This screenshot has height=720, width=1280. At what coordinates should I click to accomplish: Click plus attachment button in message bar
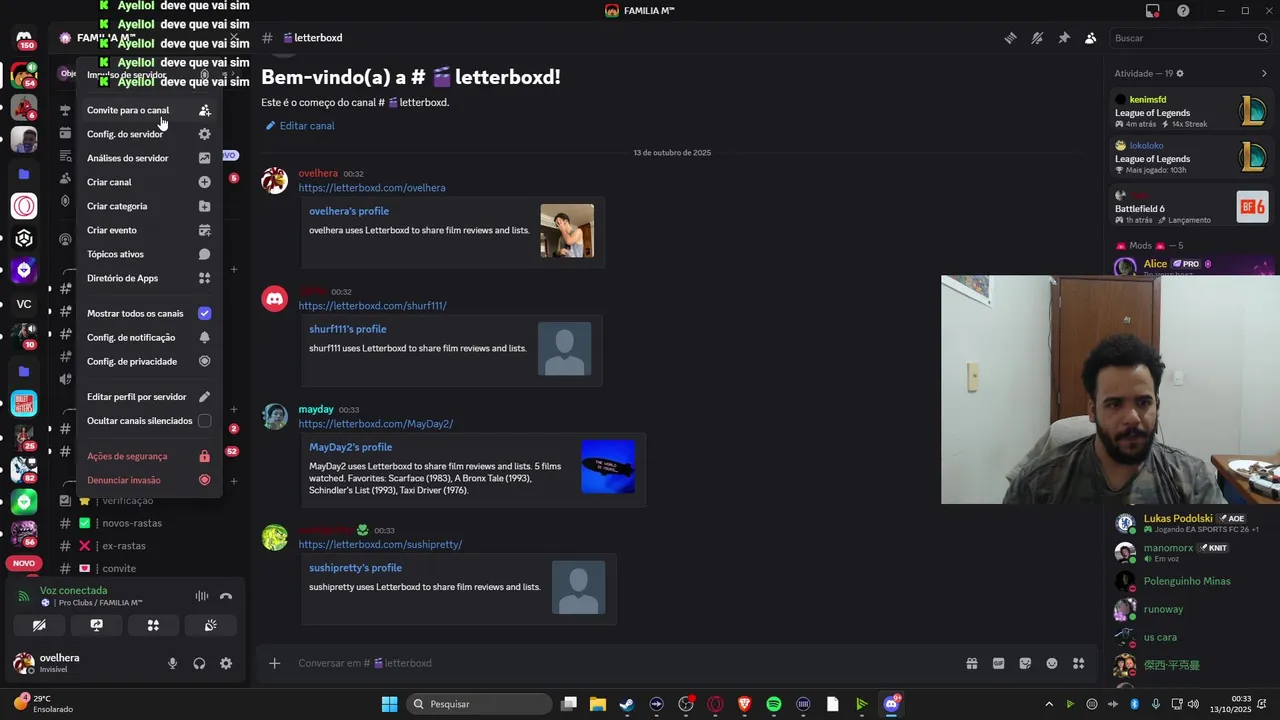click(274, 663)
